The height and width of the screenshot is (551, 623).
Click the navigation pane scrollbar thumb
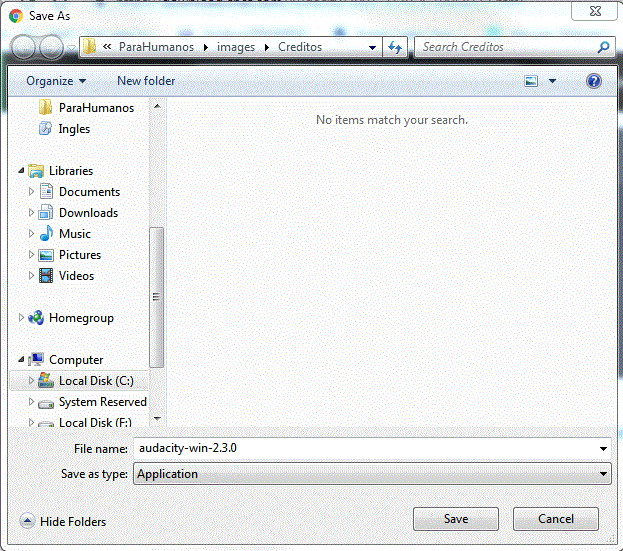tap(157, 298)
